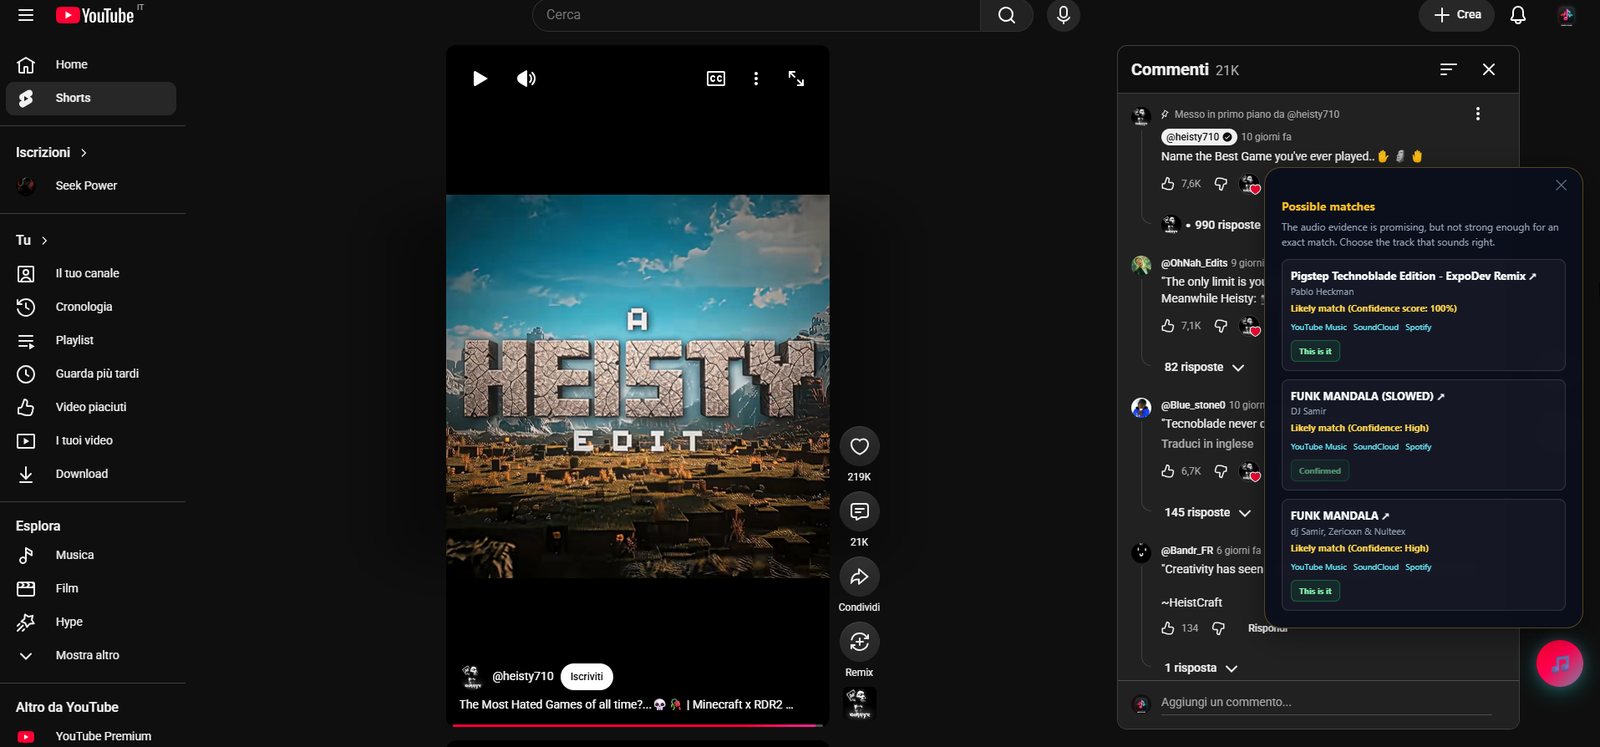Go to Home in sidebar
The height and width of the screenshot is (747, 1600).
(x=93, y=64)
